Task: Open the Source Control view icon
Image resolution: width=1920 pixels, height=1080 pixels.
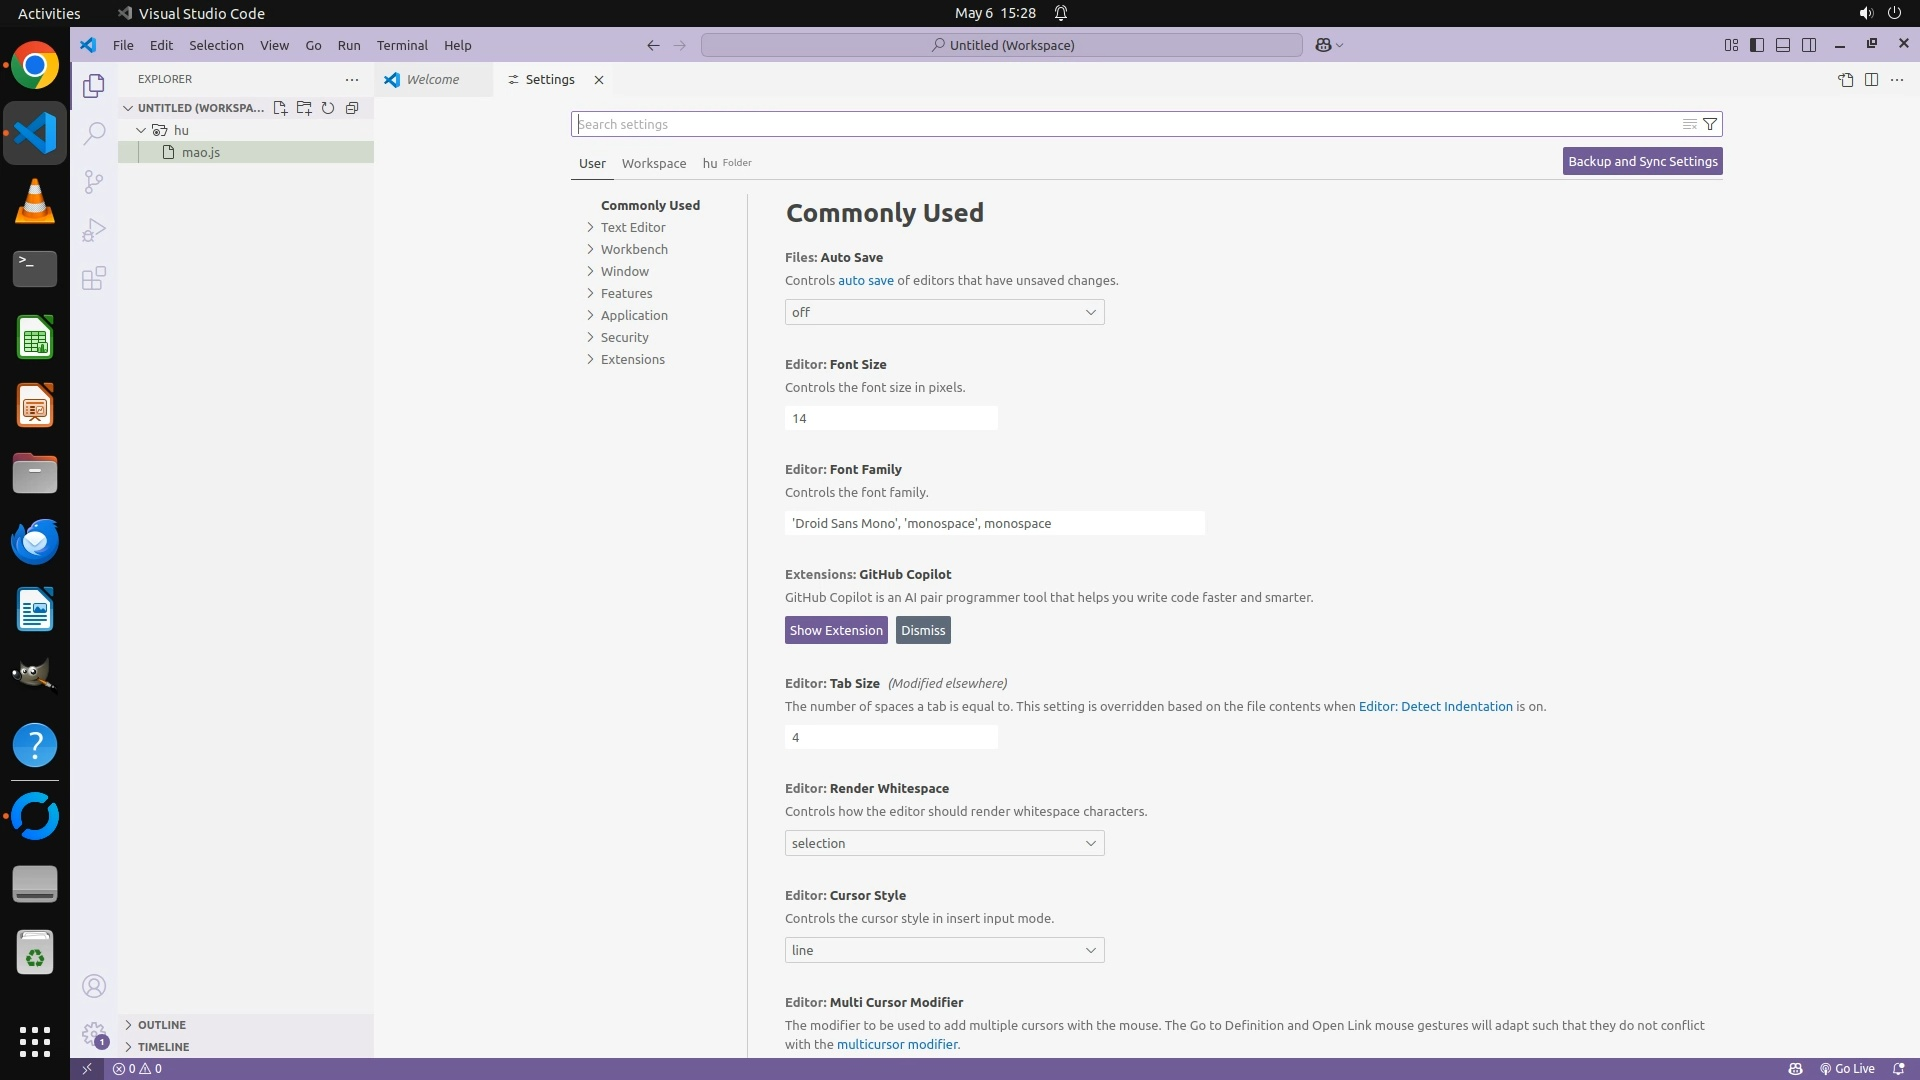Action: tap(93, 181)
